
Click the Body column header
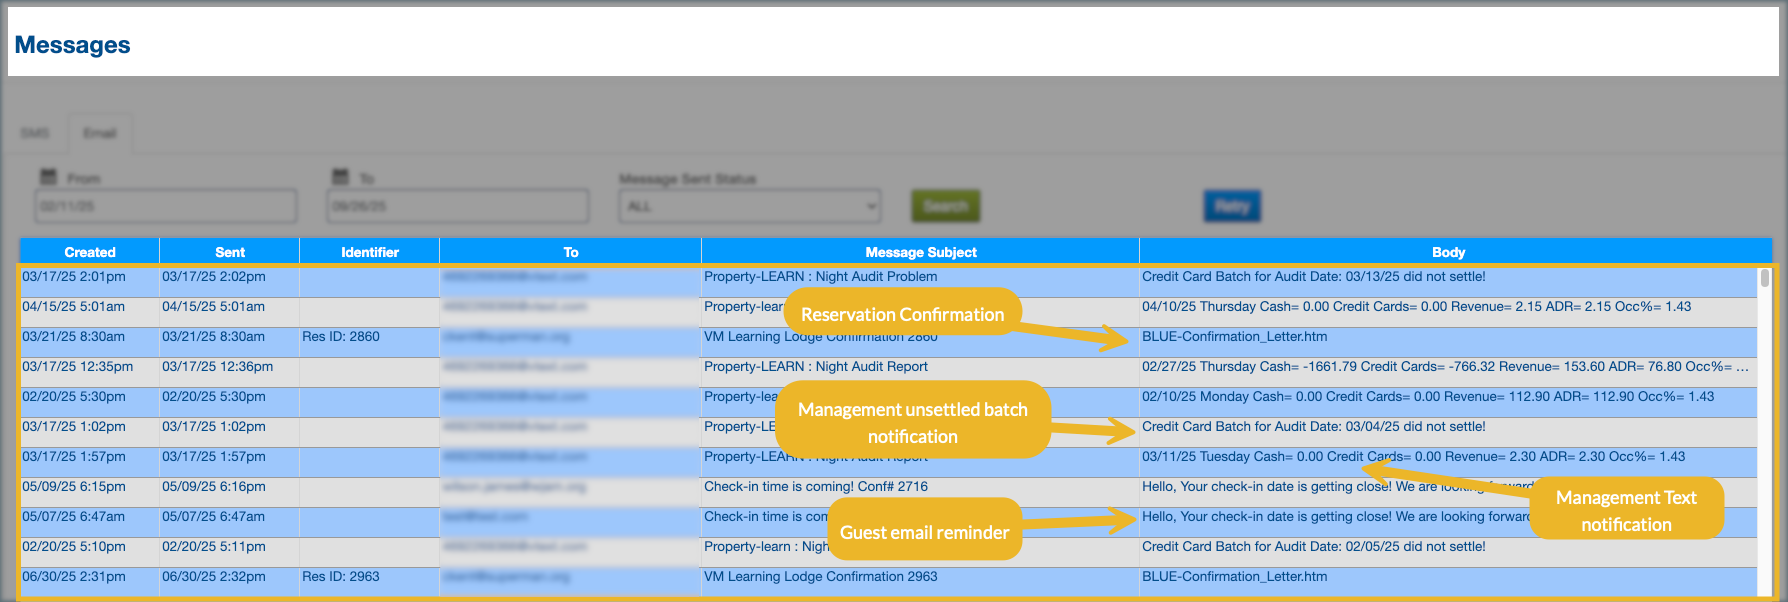(1447, 252)
